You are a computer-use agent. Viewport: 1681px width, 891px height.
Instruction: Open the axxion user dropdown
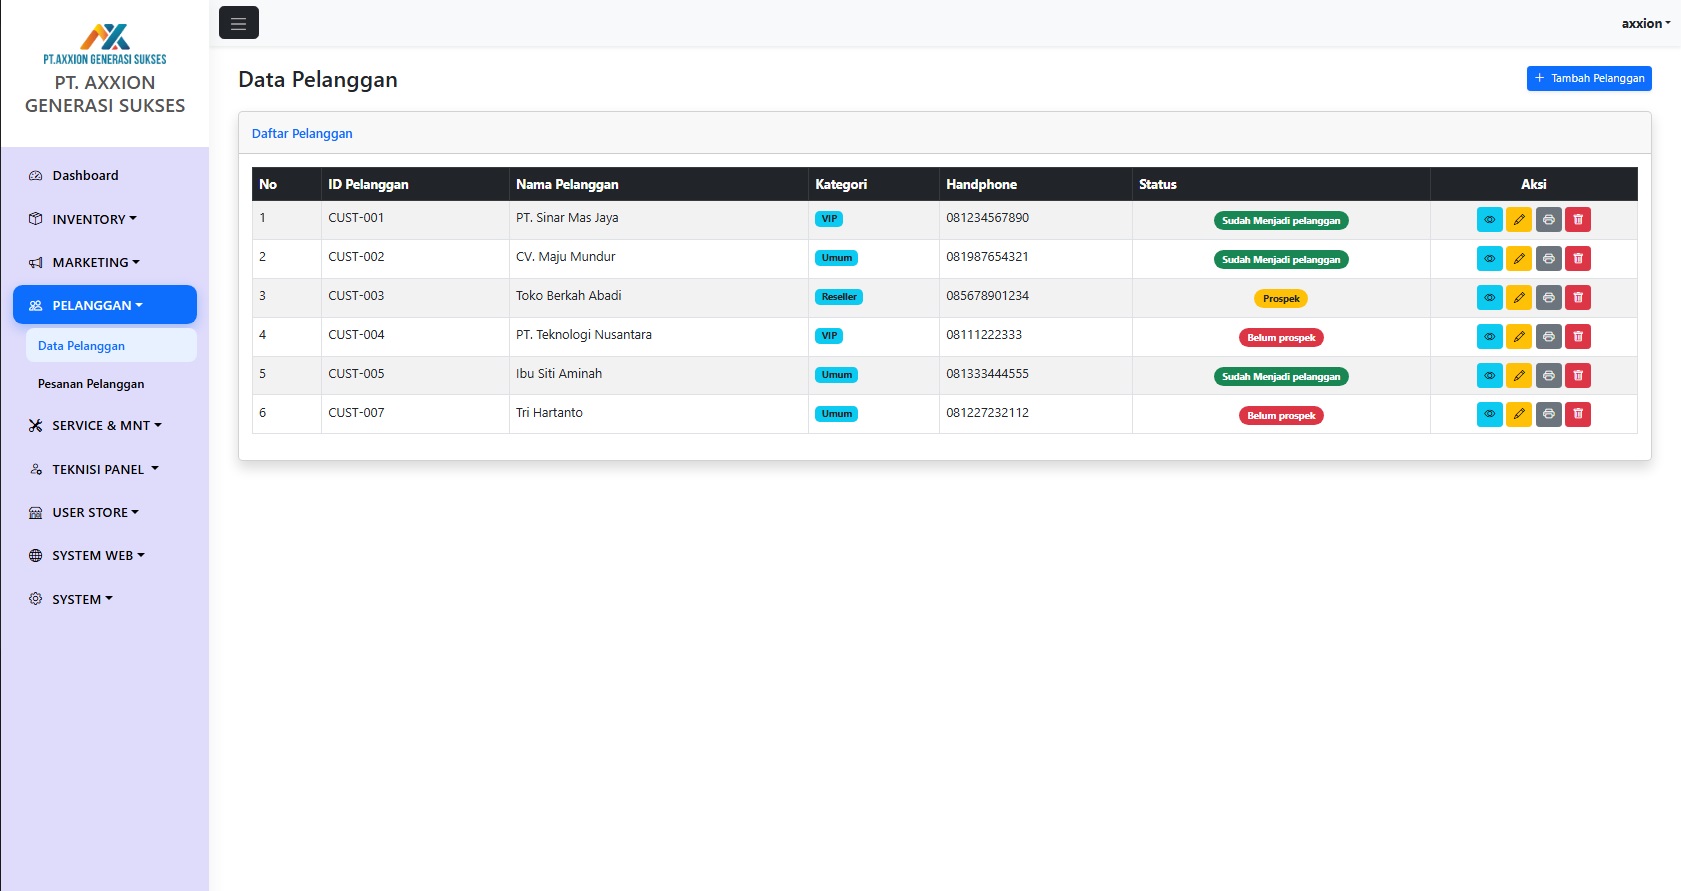tap(1646, 23)
